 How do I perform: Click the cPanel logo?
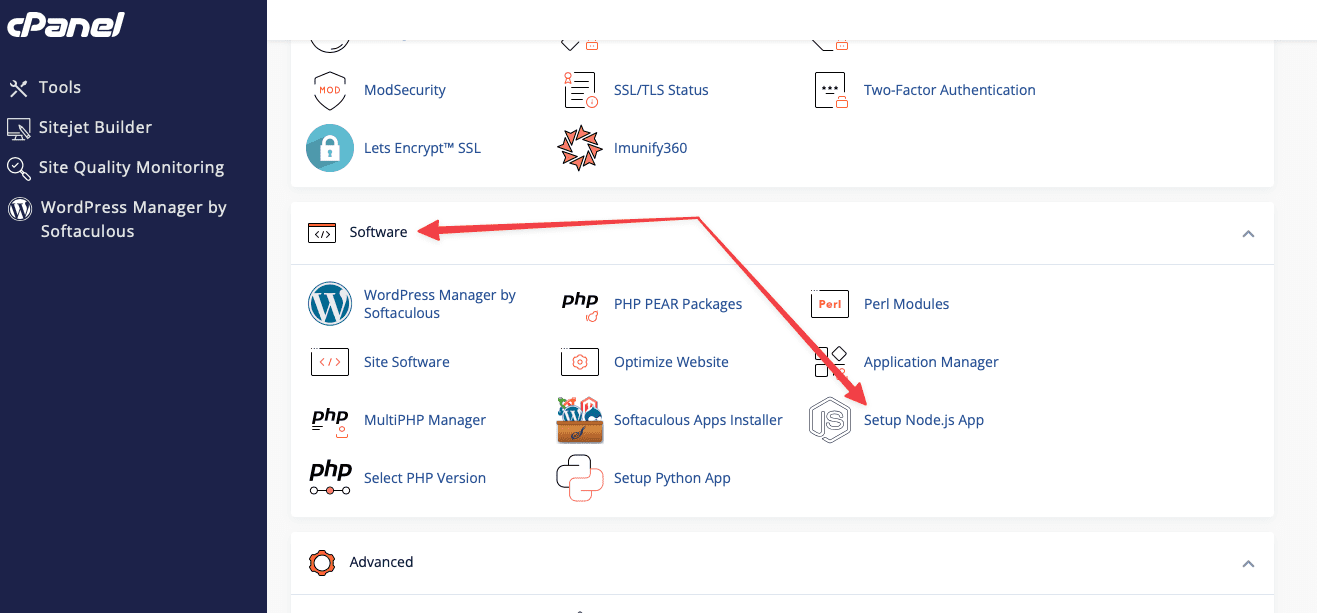[x=65, y=24]
